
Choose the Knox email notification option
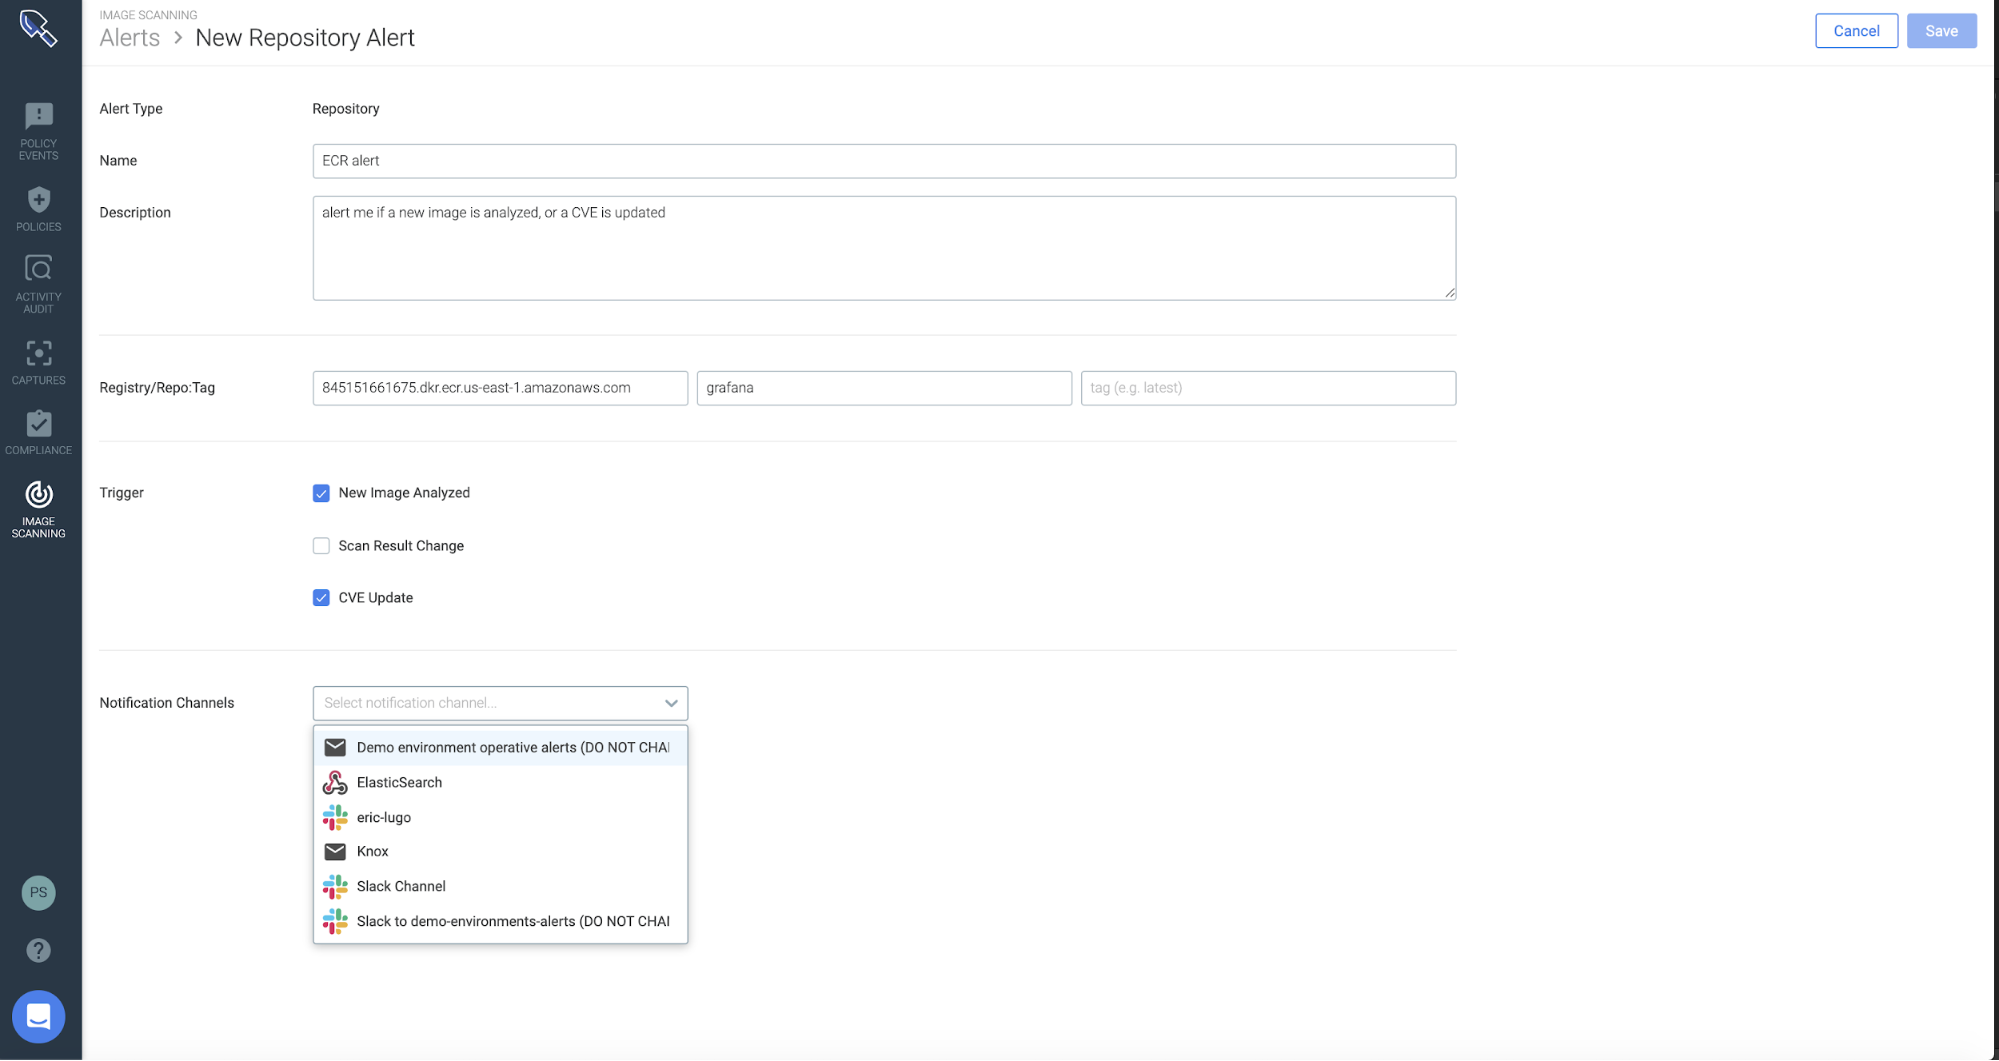[371, 851]
